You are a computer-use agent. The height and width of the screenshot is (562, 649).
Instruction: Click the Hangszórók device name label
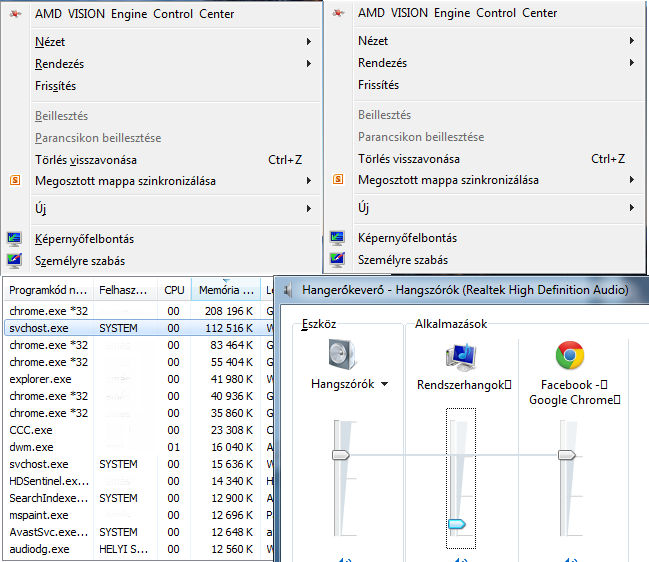pos(342,384)
